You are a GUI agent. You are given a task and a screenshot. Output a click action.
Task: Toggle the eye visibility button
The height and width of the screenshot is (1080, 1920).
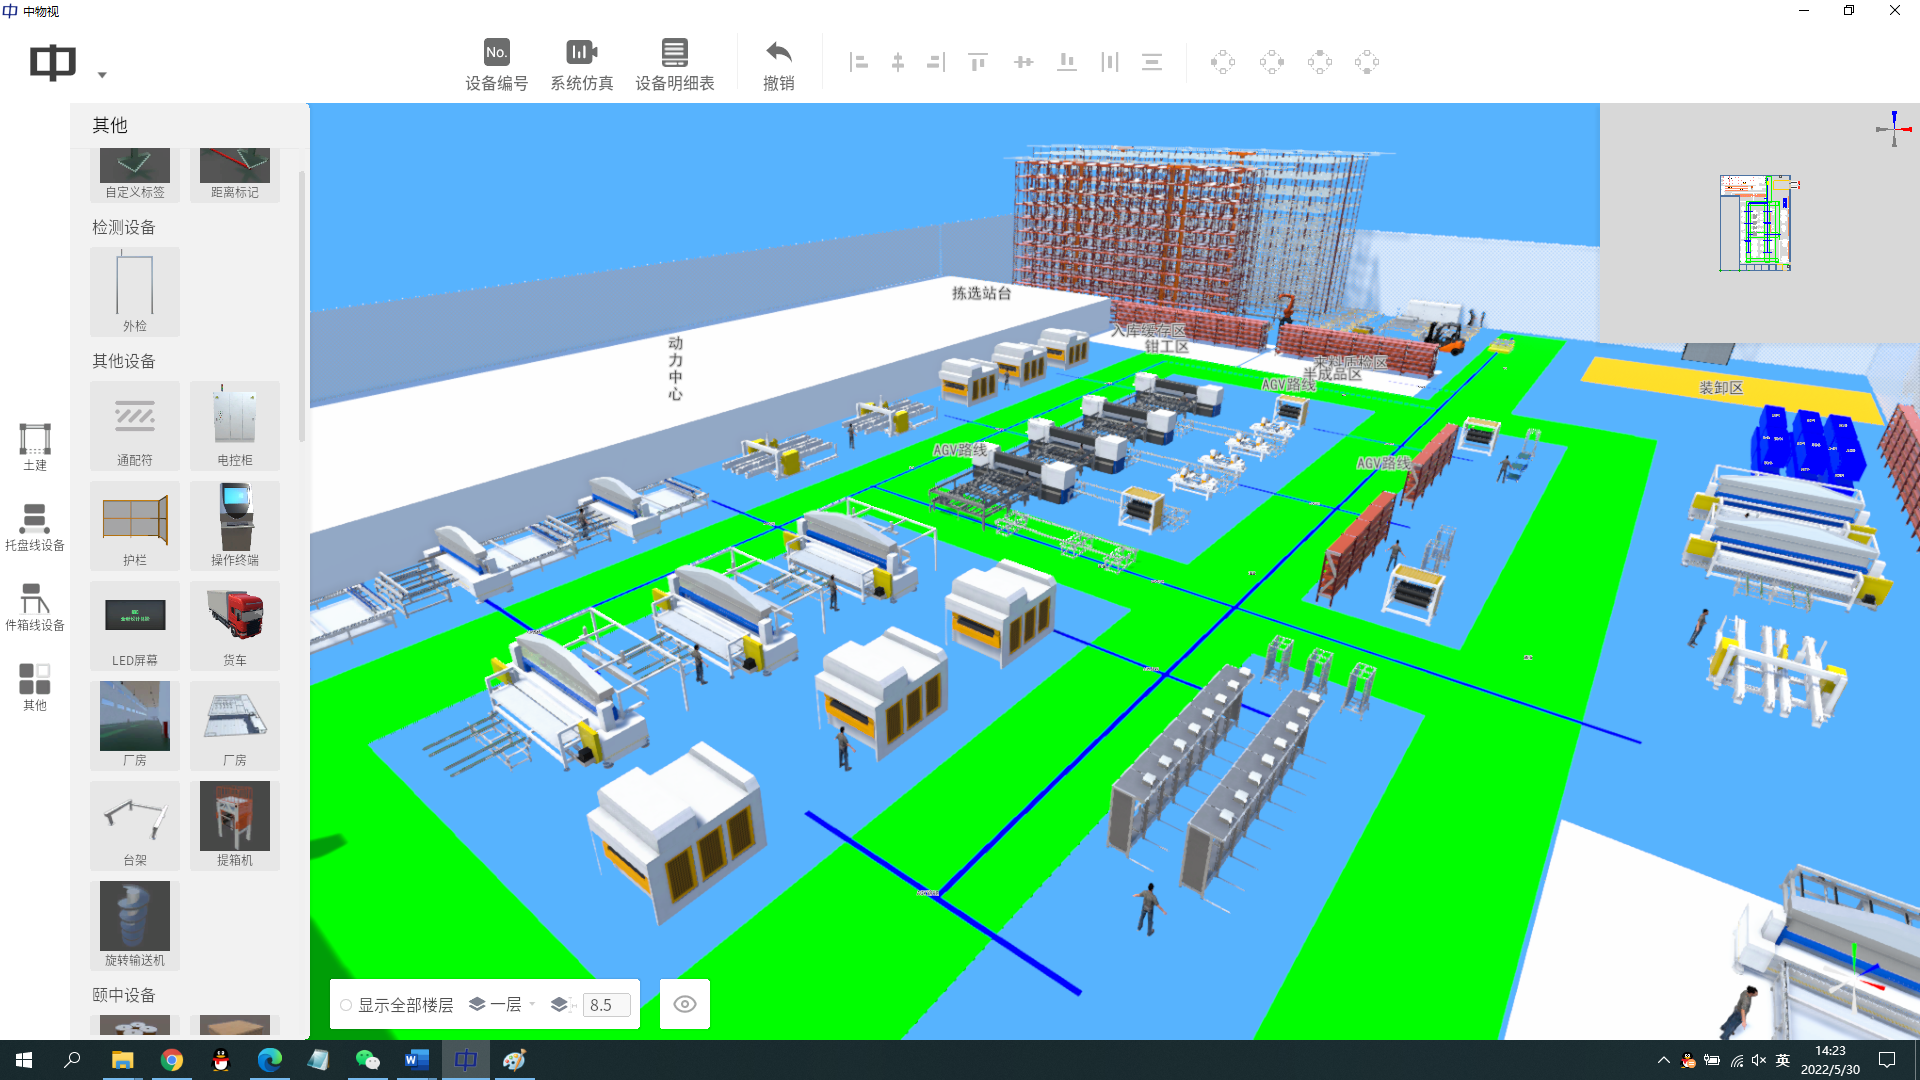685,1004
